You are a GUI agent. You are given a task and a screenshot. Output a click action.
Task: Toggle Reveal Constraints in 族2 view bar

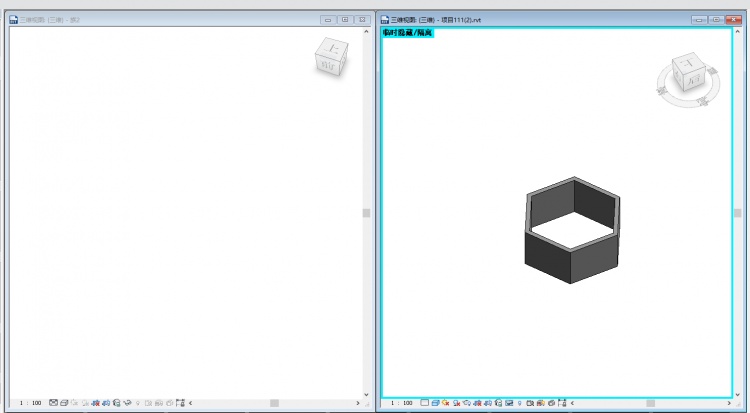coord(180,403)
